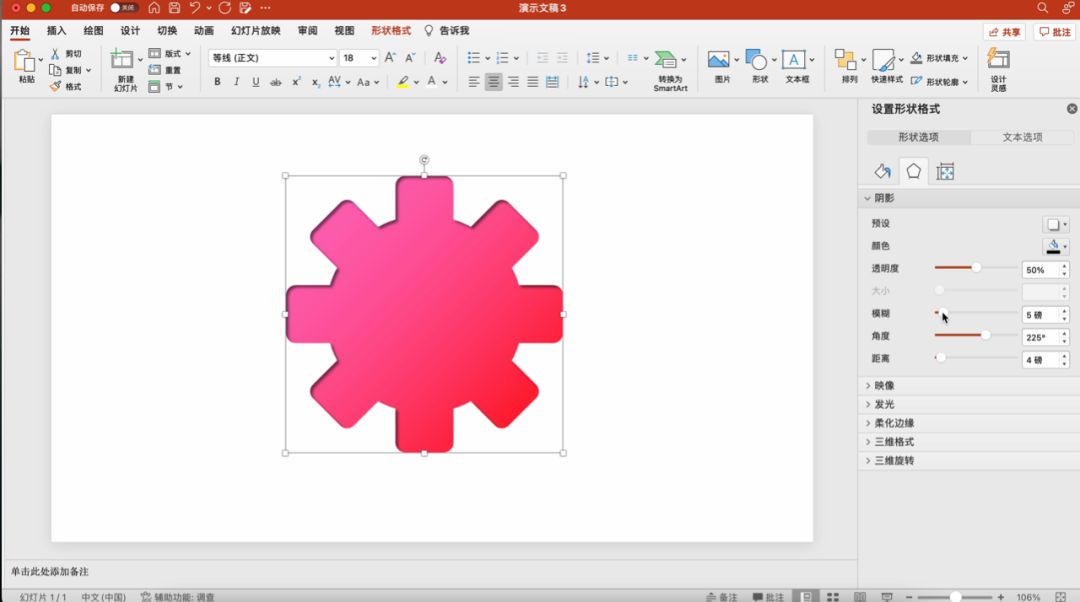Open the font size dropdown
This screenshot has width=1080, height=602.
coord(374,58)
